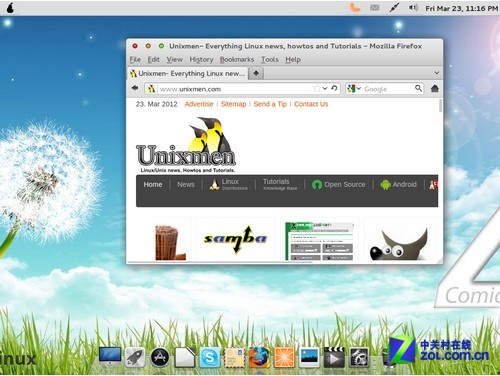The width and height of the screenshot is (500, 376).
Task: Click the page vertical scrollbar
Action: tap(440, 105)
